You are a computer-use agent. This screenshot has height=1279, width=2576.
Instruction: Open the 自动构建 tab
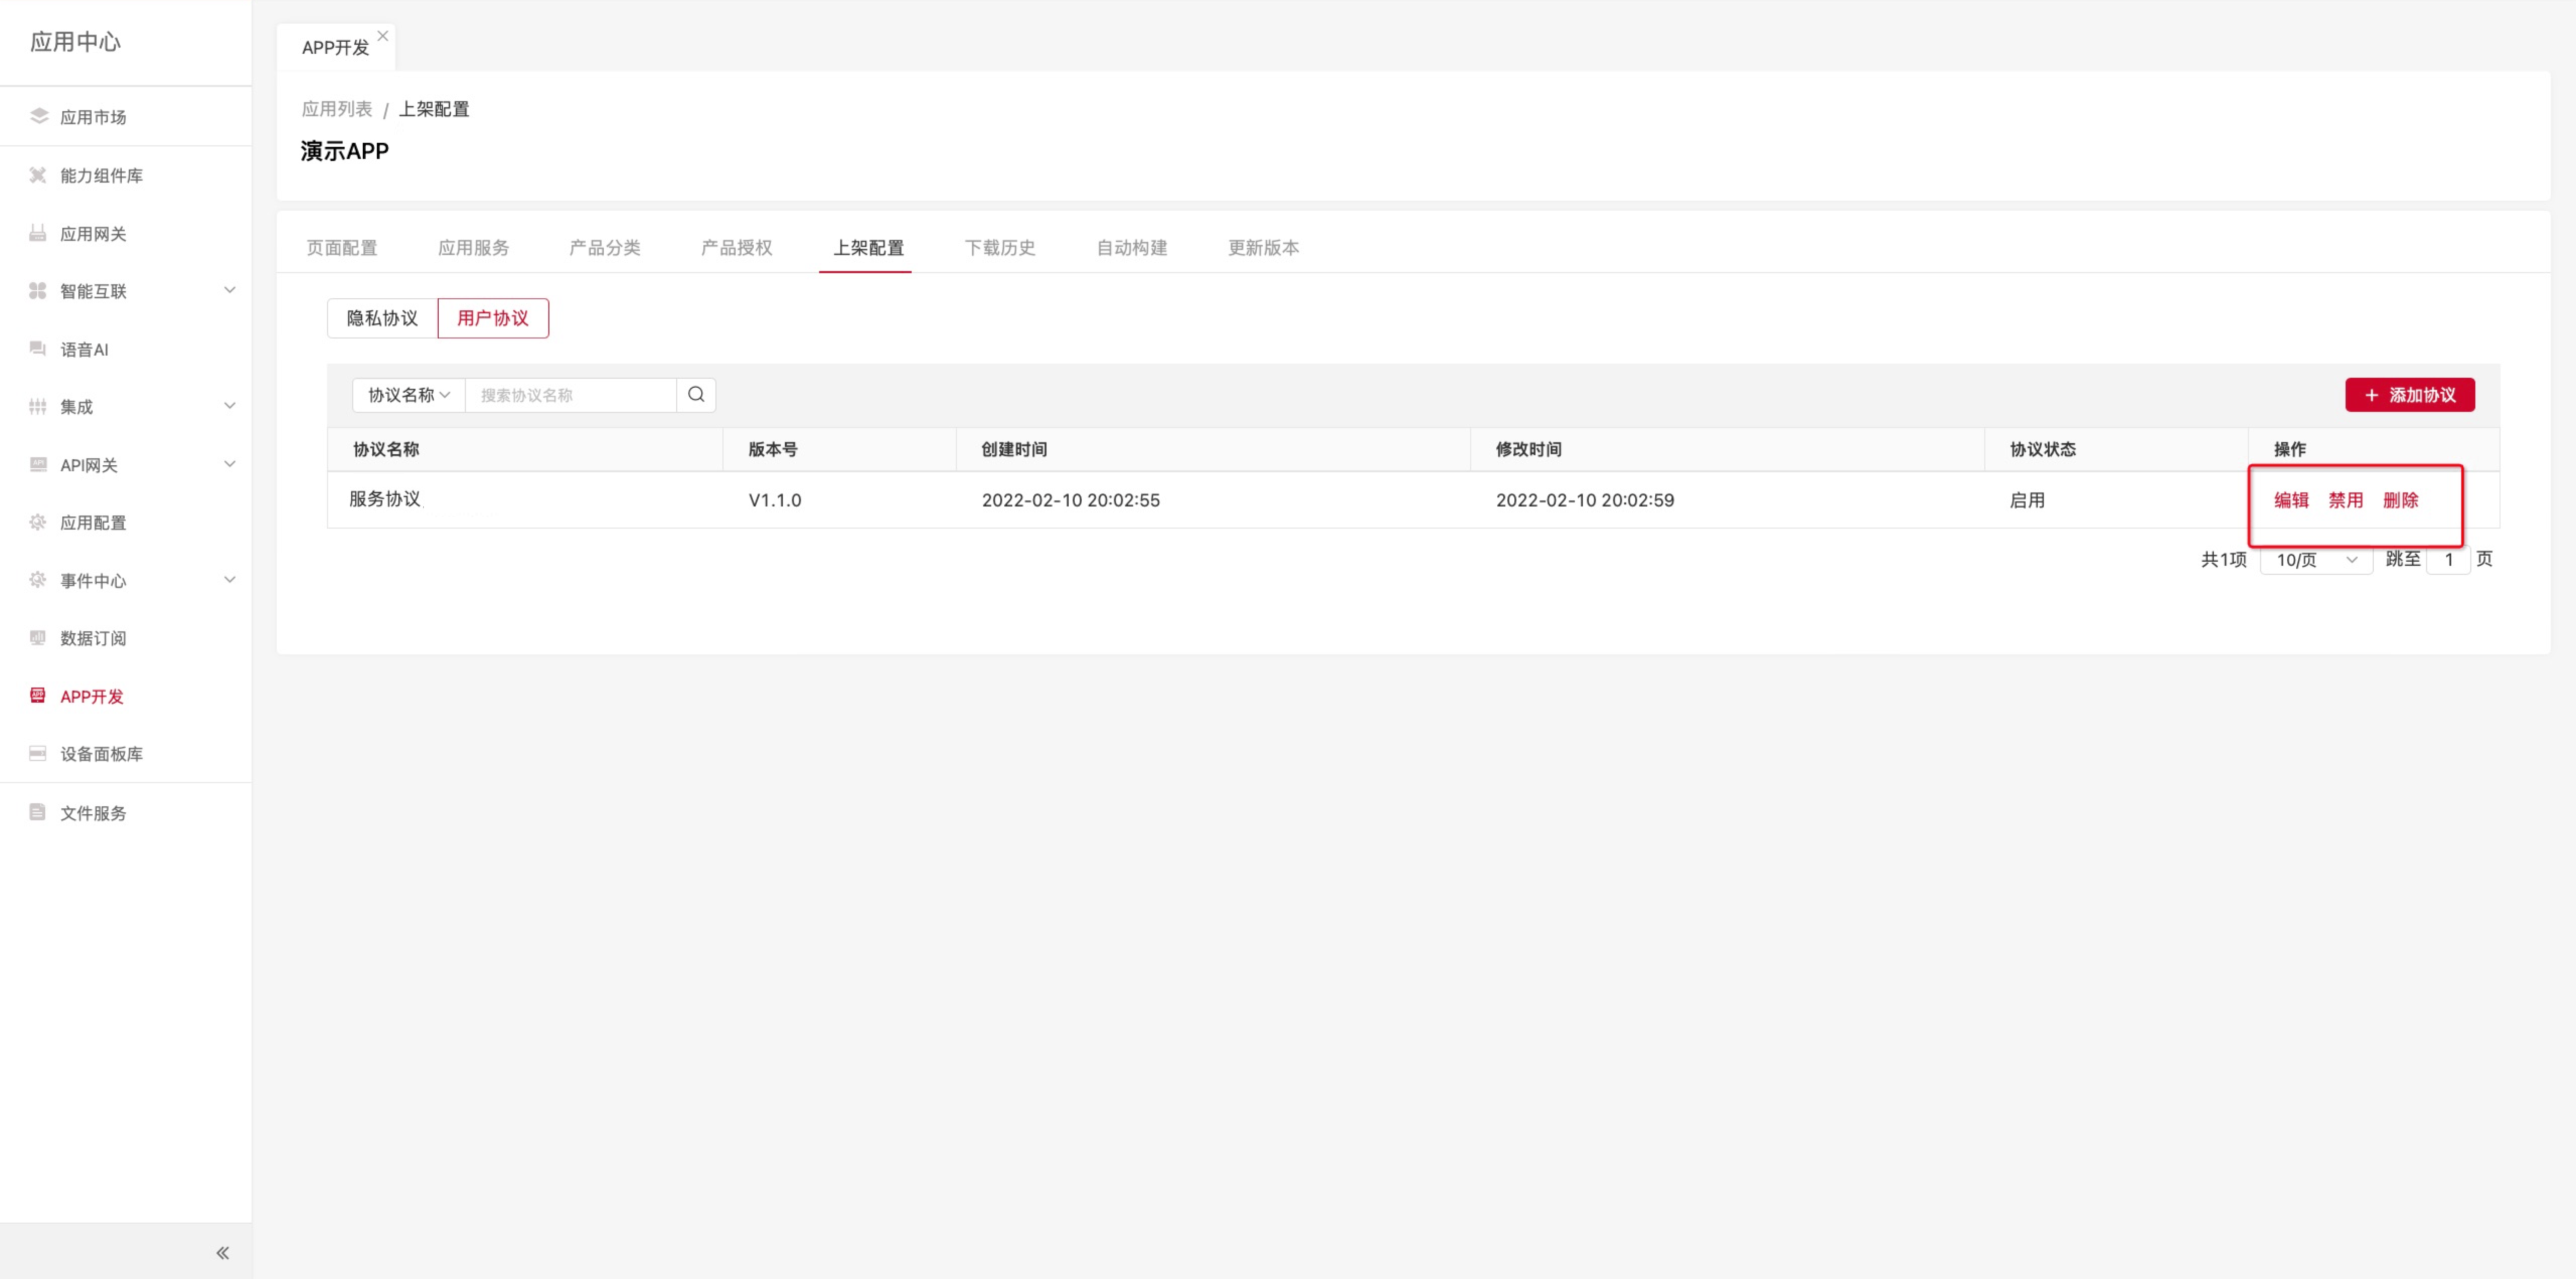pos(1131,247)
